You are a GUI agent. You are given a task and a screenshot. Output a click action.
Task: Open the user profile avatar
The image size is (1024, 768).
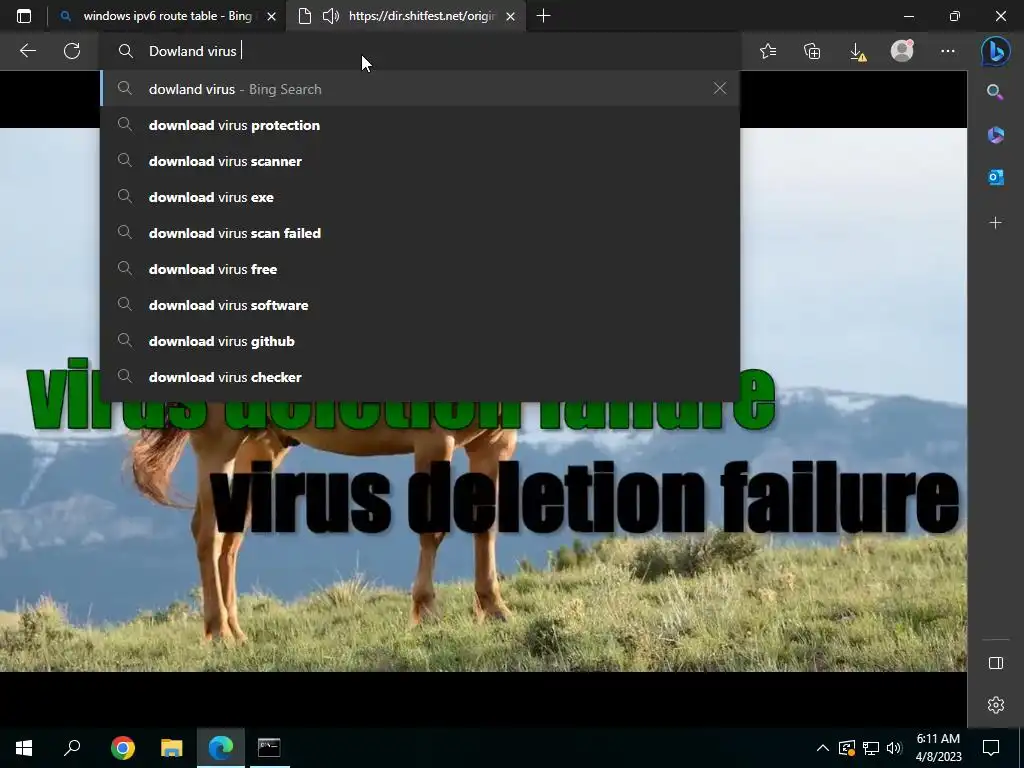[x=903, y=50]
